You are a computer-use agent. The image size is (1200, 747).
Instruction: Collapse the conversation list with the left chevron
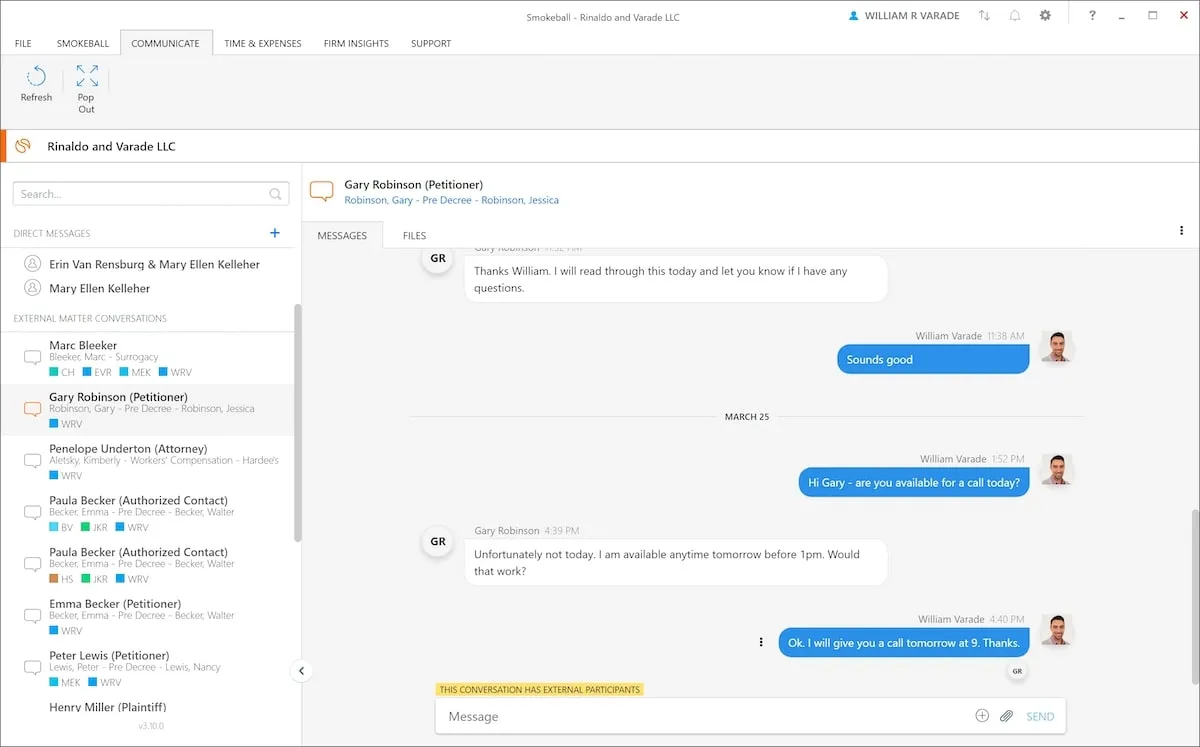coord(301,671)
